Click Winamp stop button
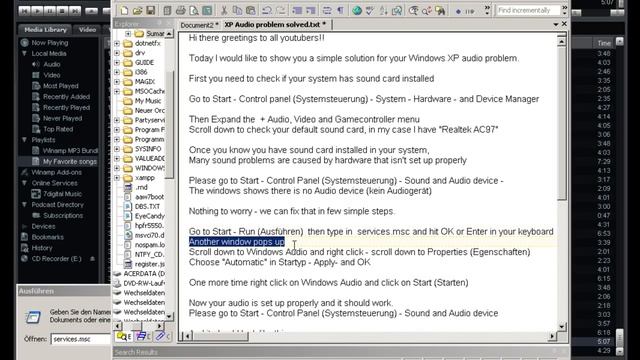The width and height of the screenshot is (640, 360). coord(62,11)
